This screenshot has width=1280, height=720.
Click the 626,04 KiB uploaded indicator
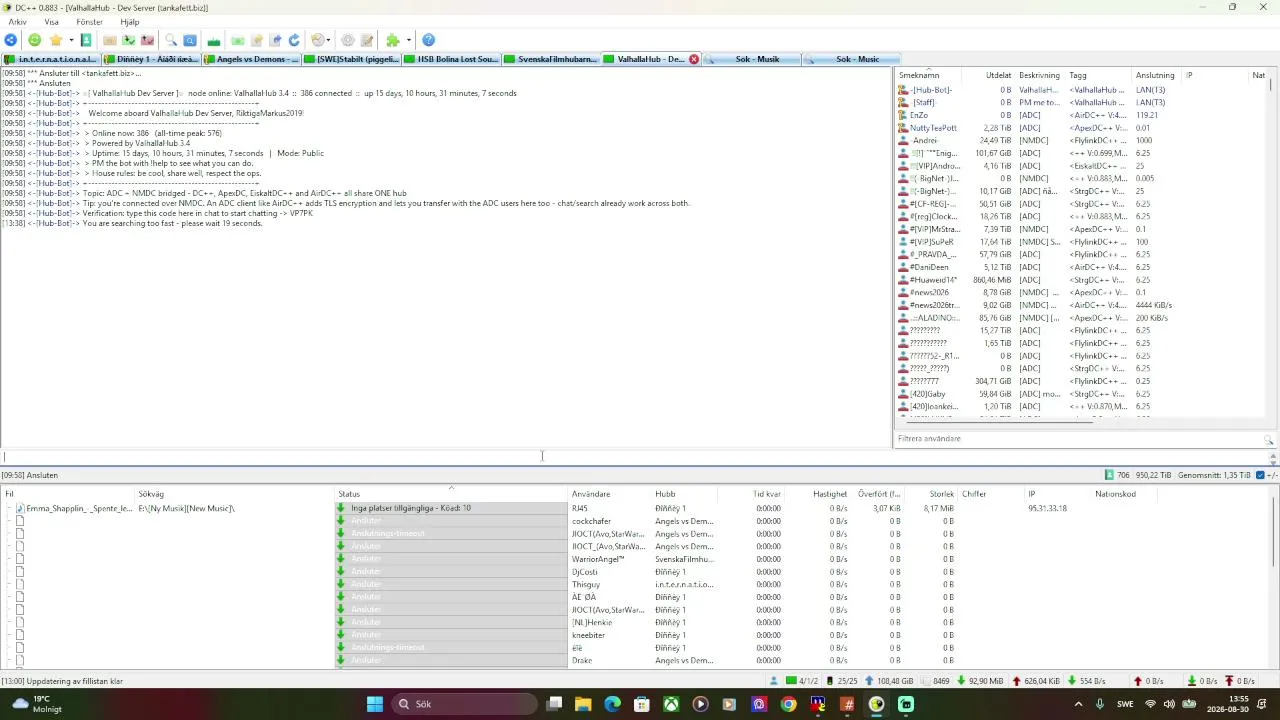pos(1036,681)
